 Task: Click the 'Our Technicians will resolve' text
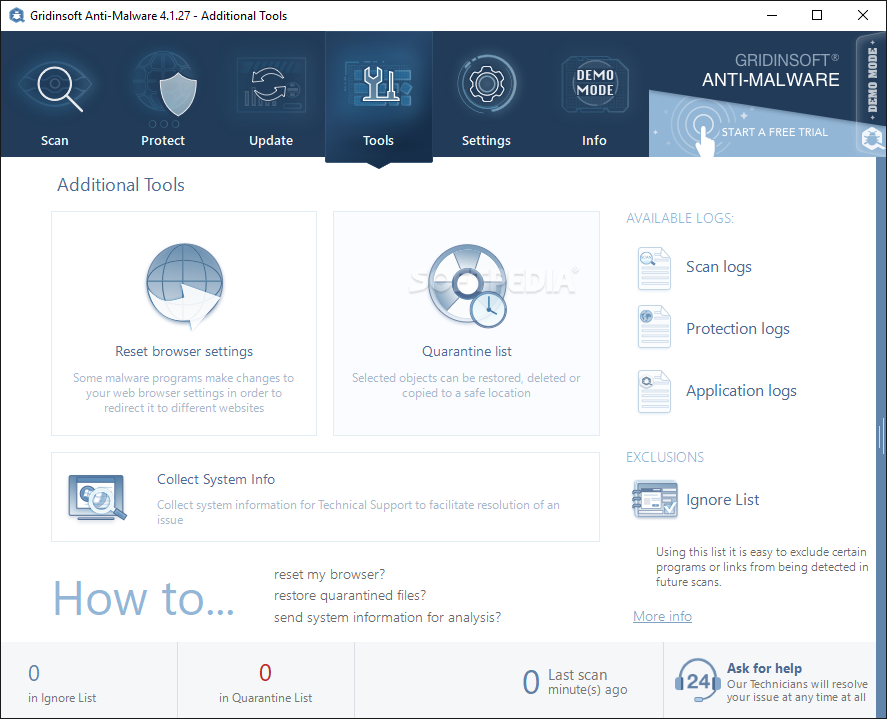point(796,691)
